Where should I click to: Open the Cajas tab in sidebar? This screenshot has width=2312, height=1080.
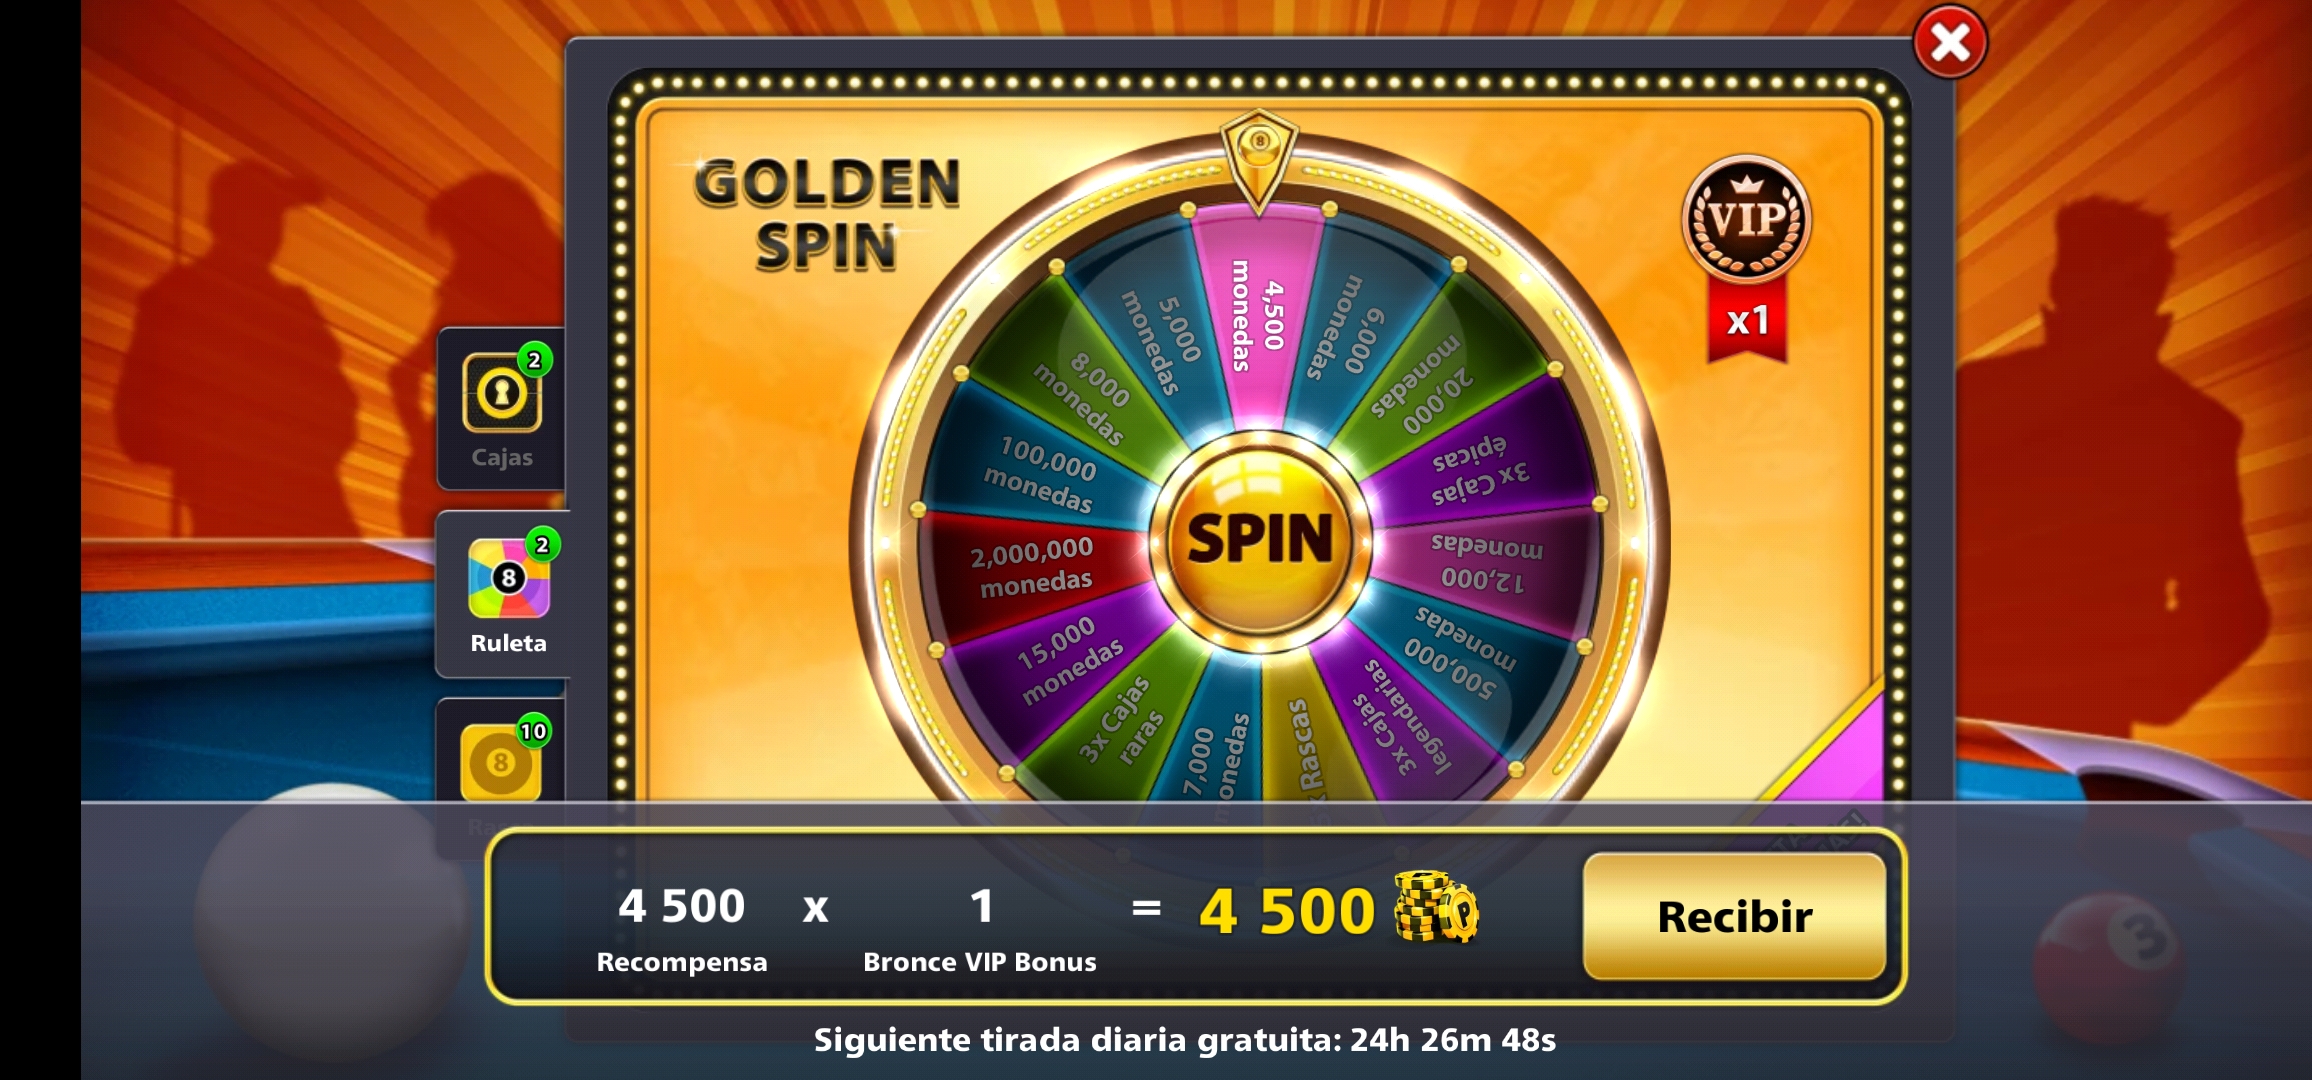501,409
